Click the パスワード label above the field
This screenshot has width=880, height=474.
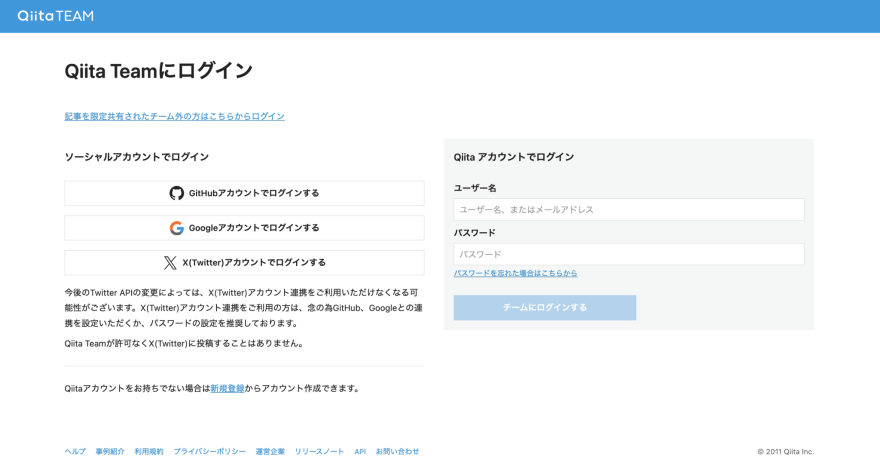(474, 233)
